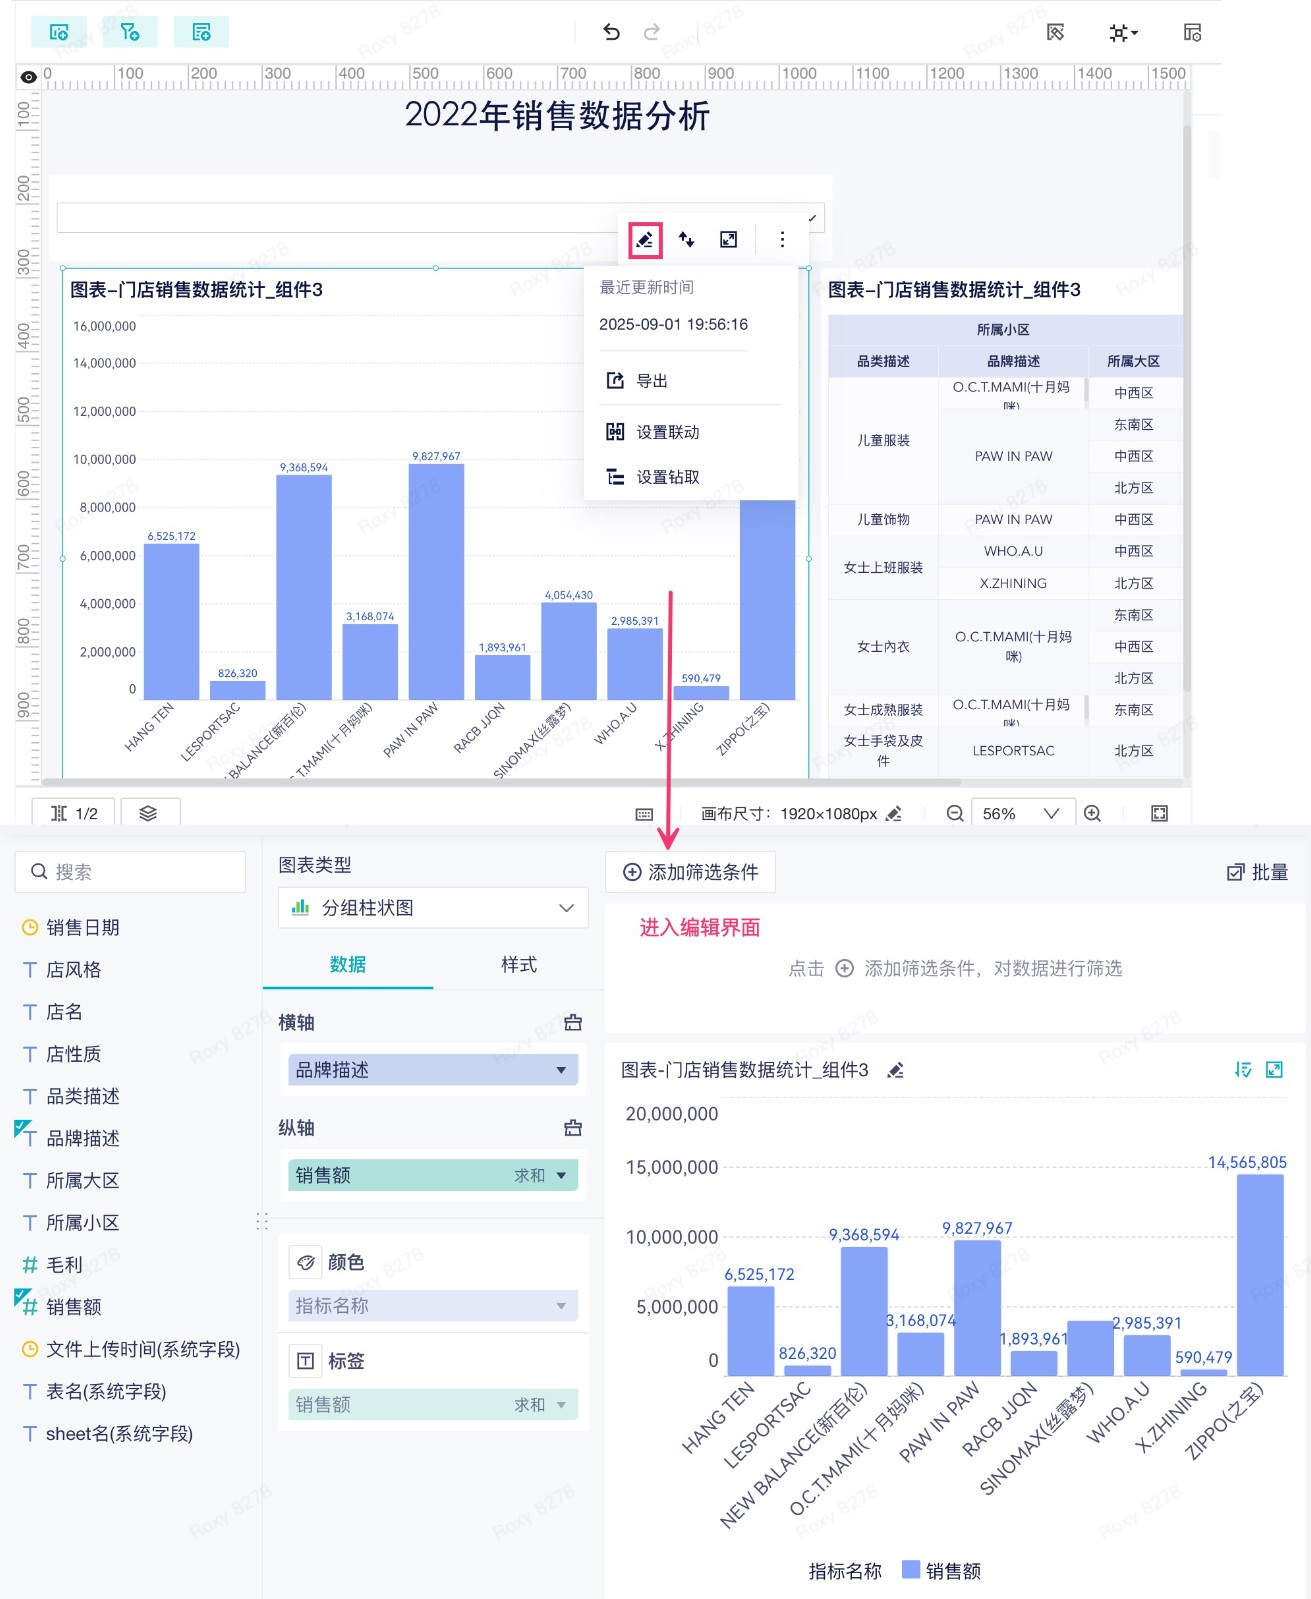Viewport: 1311px width, 1599px height.
Task: Click the keyboard shortcuts icon
Action: click(644, 814)
